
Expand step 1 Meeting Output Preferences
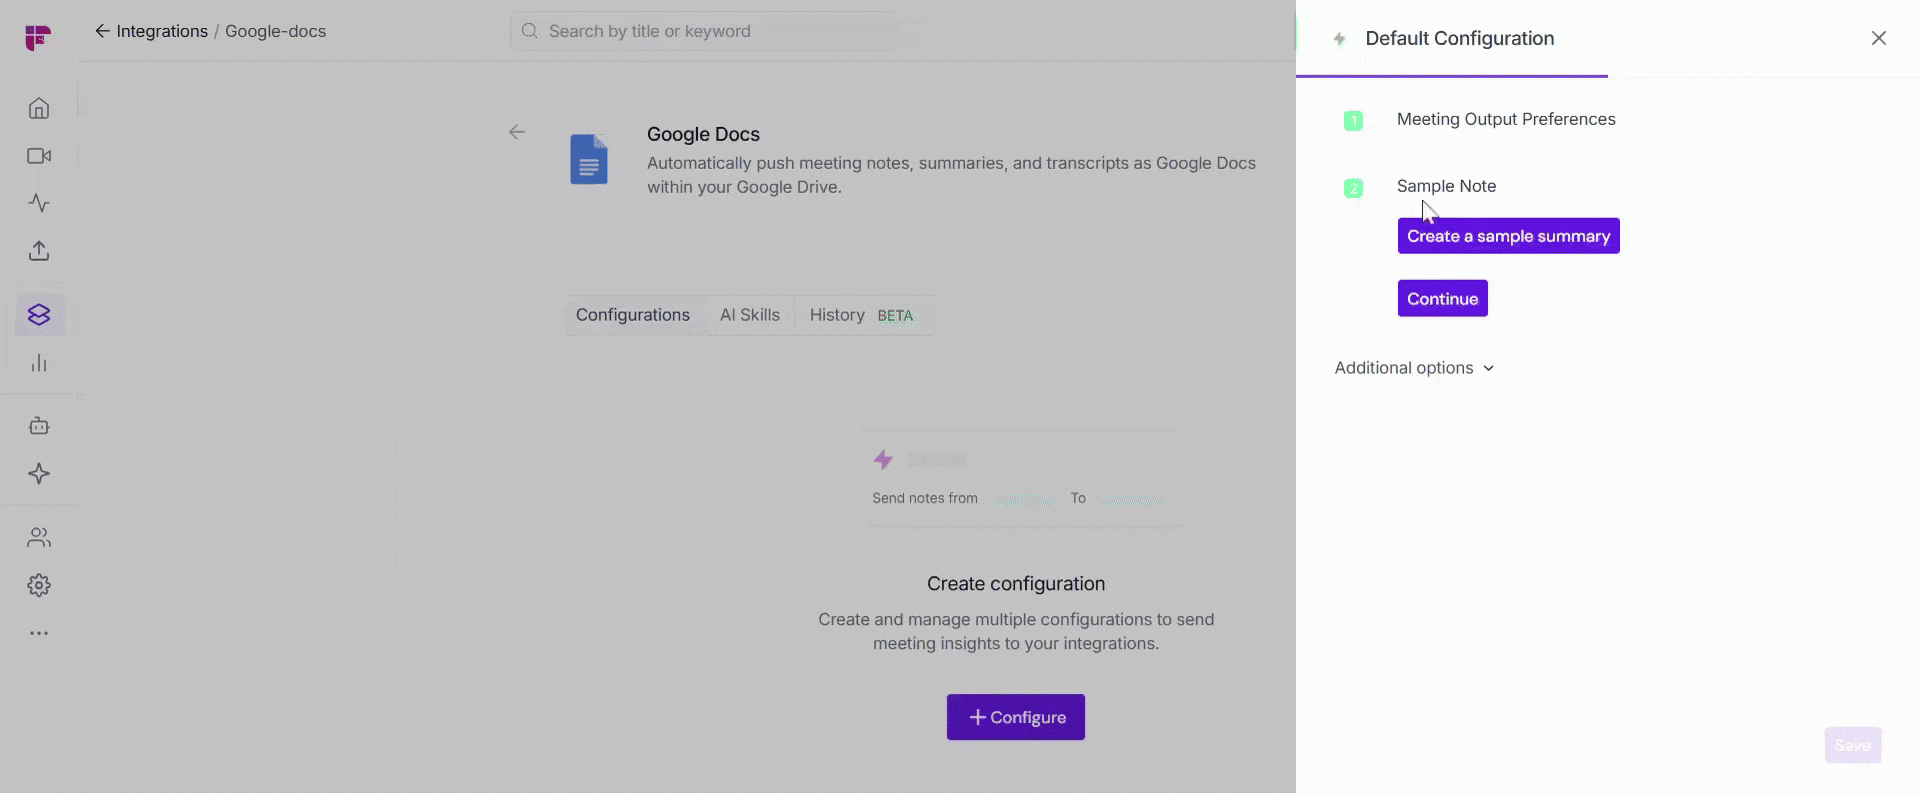click(x=1505, y=120)
